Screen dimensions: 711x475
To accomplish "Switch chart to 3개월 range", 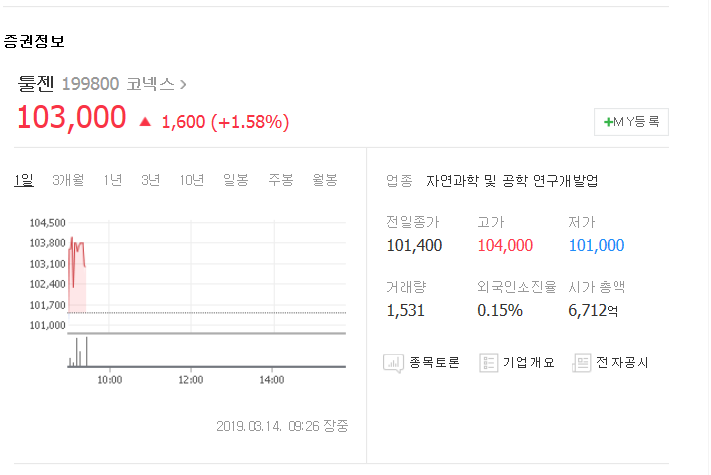I will coord(68,180).
